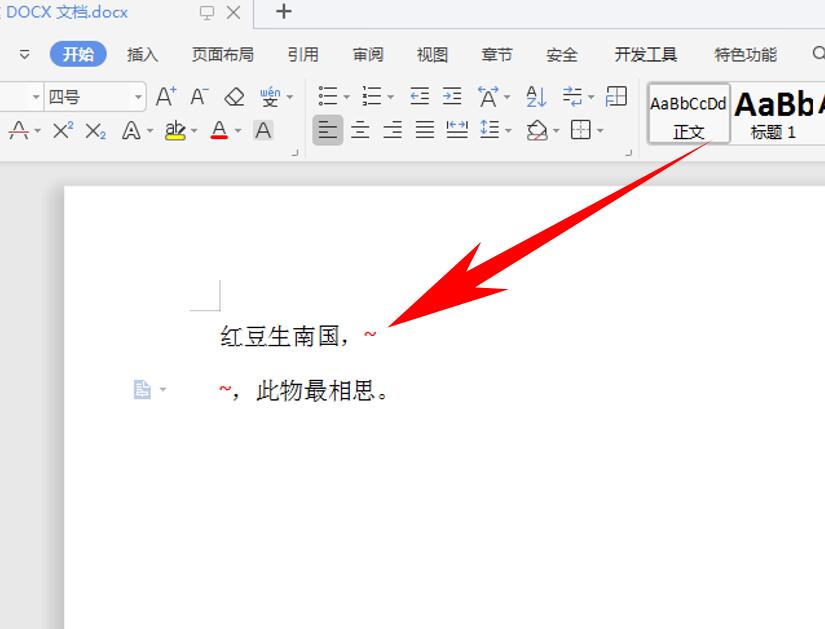Click the paragraph layout icon beside text
The height and width of the screenshot is (629, 825).
142,390
